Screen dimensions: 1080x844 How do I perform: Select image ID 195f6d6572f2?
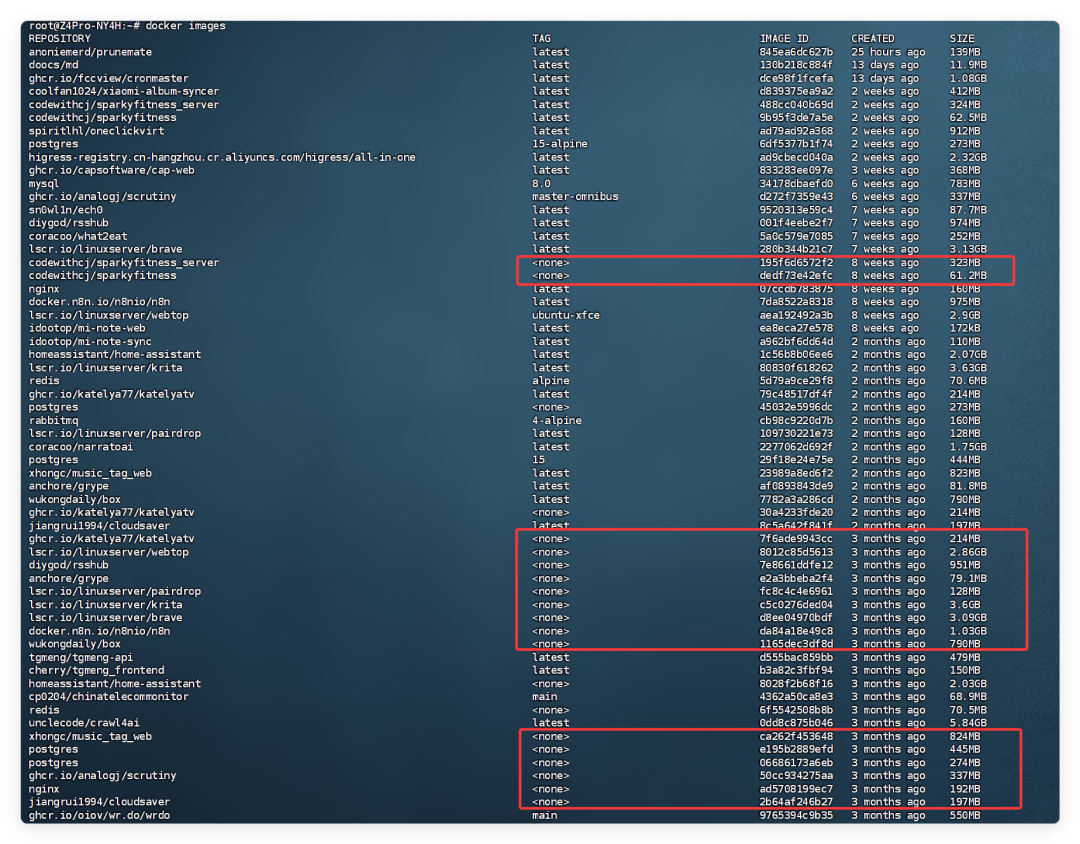796,263
